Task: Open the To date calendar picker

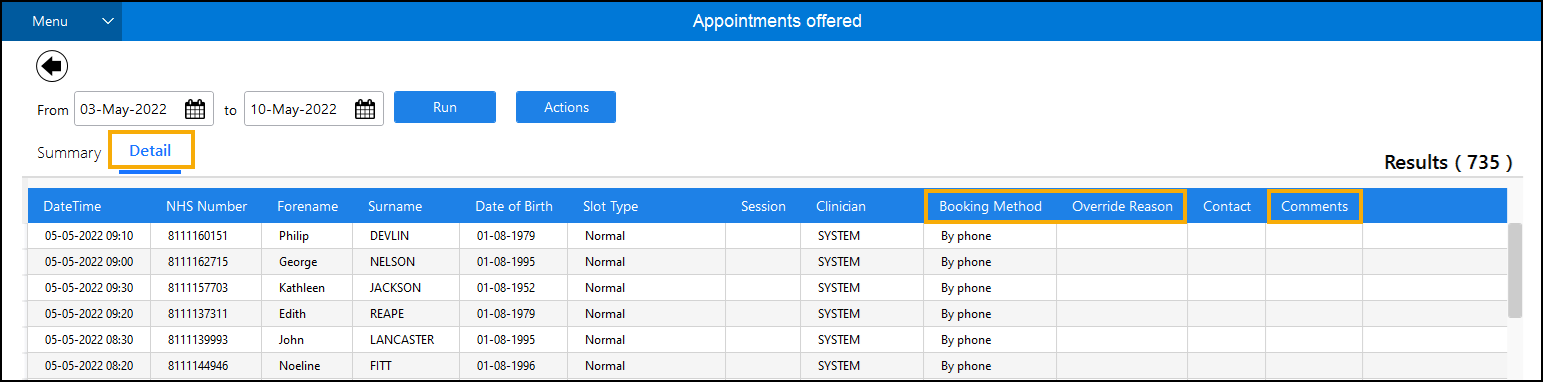Action: coord(365,109)
